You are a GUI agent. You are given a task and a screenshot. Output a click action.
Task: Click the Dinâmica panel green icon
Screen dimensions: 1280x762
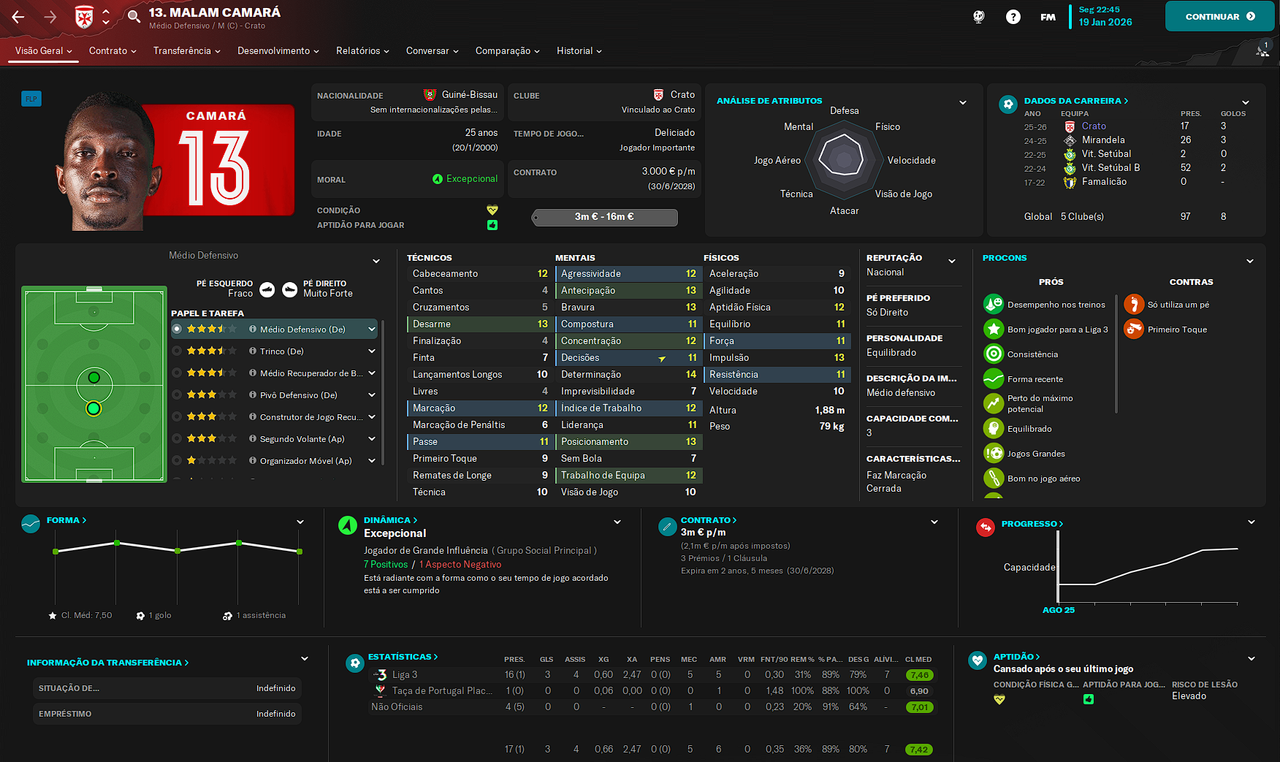(x=347, y=524)
